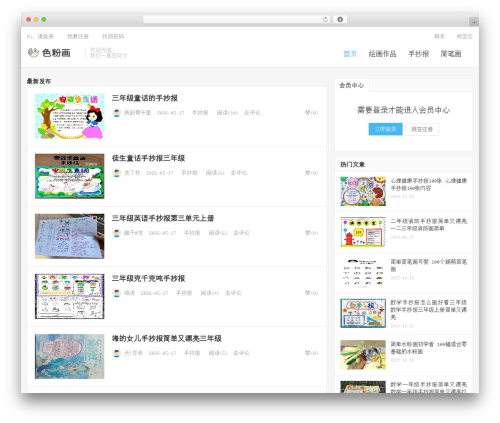Open hot article 心理健康手抄报100张

pos(429,184)
